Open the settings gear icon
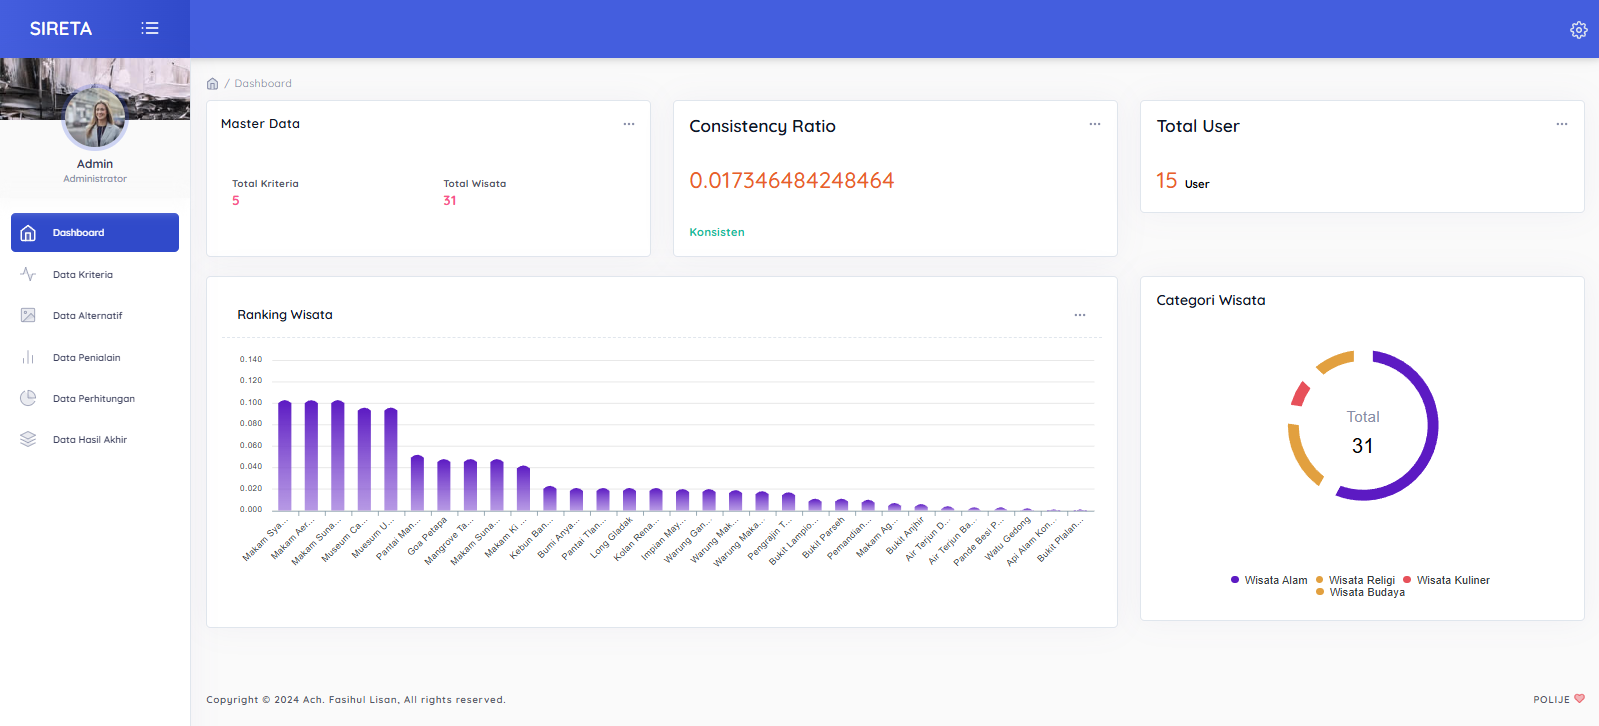This screenshot has height=726, width=1599. click(1578, 30)
